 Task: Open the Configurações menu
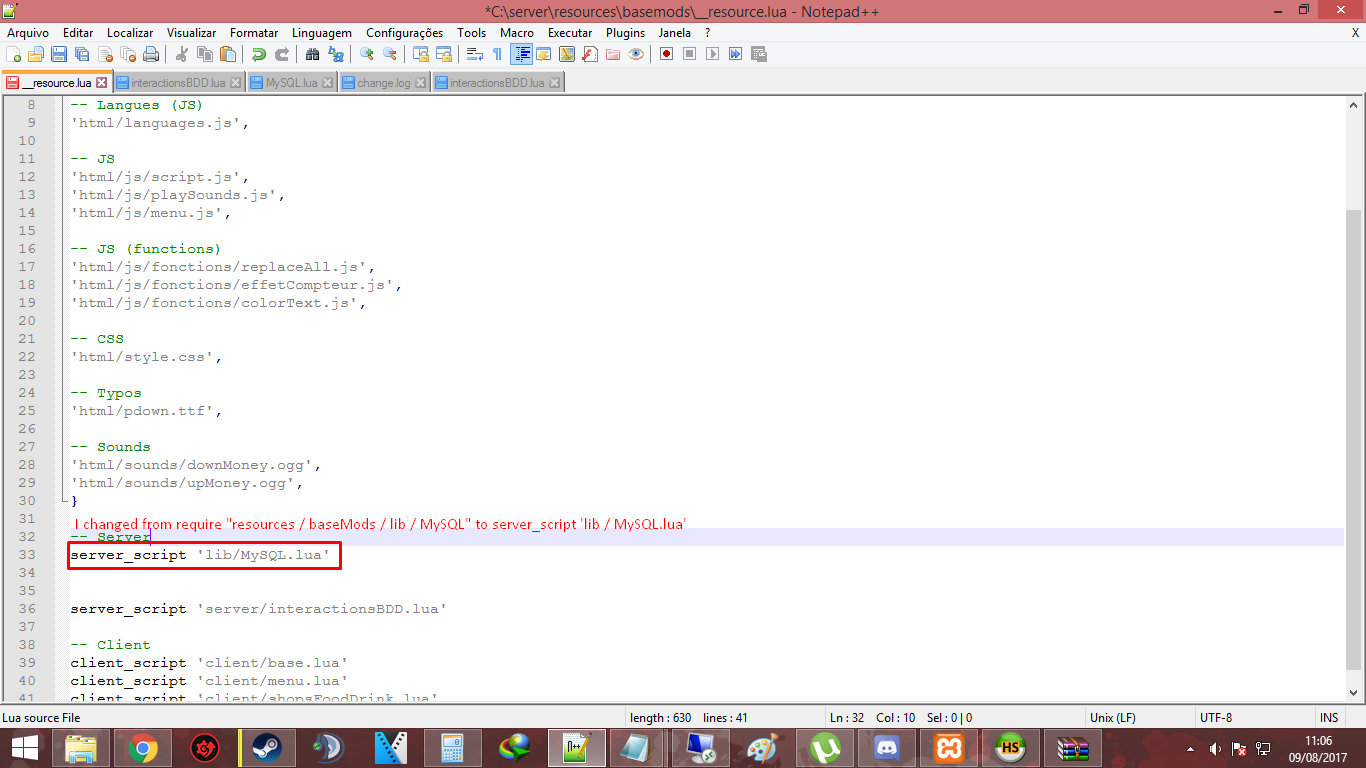pos(404,33)
